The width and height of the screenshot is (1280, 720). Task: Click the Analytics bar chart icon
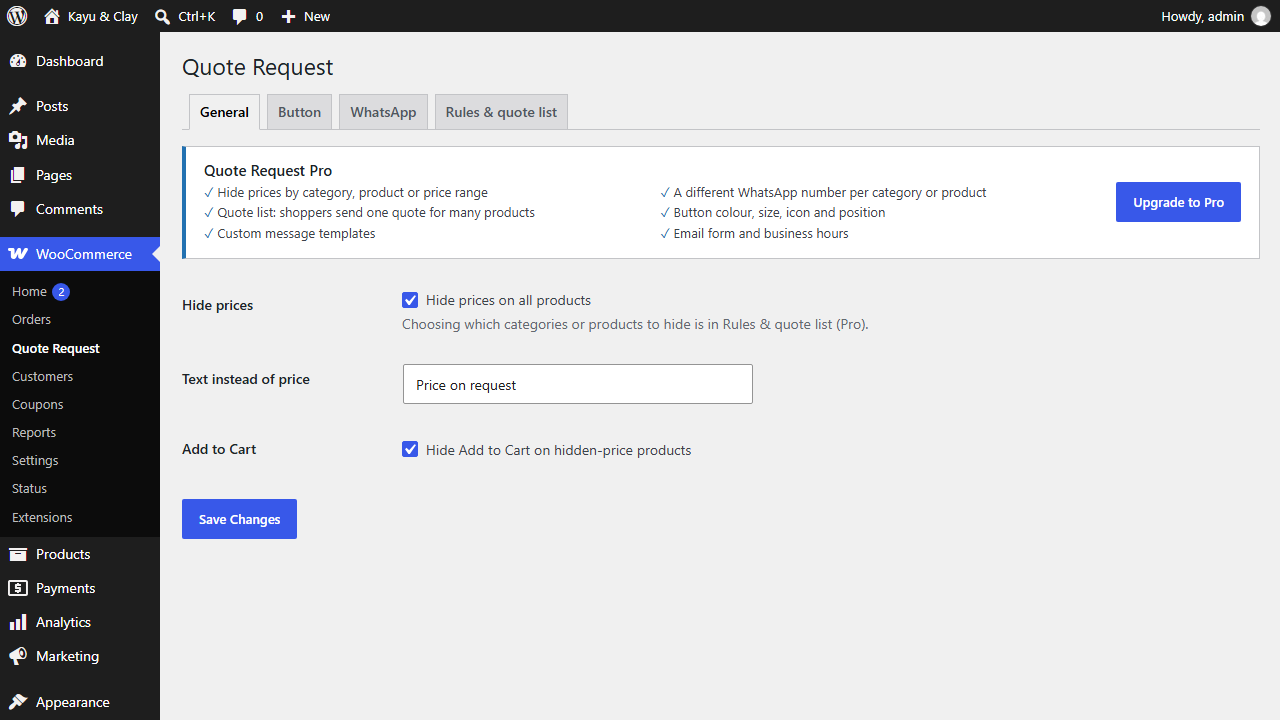pyautogui.click(x=18, y=622)
